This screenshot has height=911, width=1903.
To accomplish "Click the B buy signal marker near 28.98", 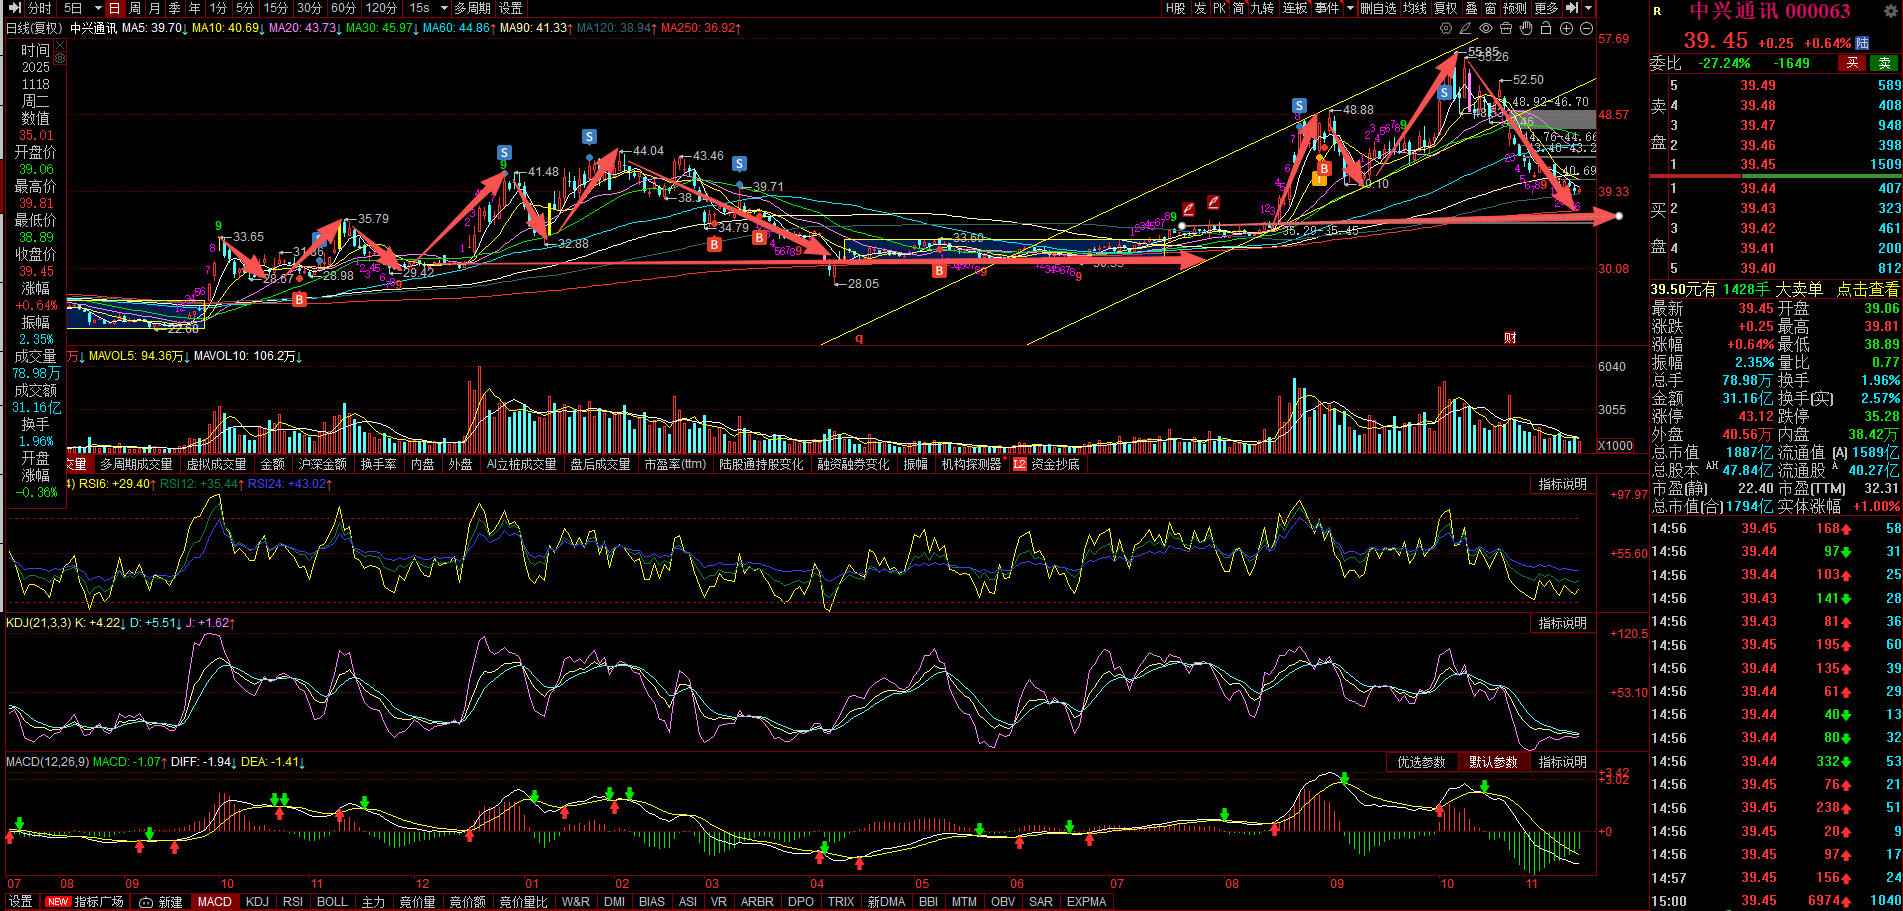I will point(299,299).
